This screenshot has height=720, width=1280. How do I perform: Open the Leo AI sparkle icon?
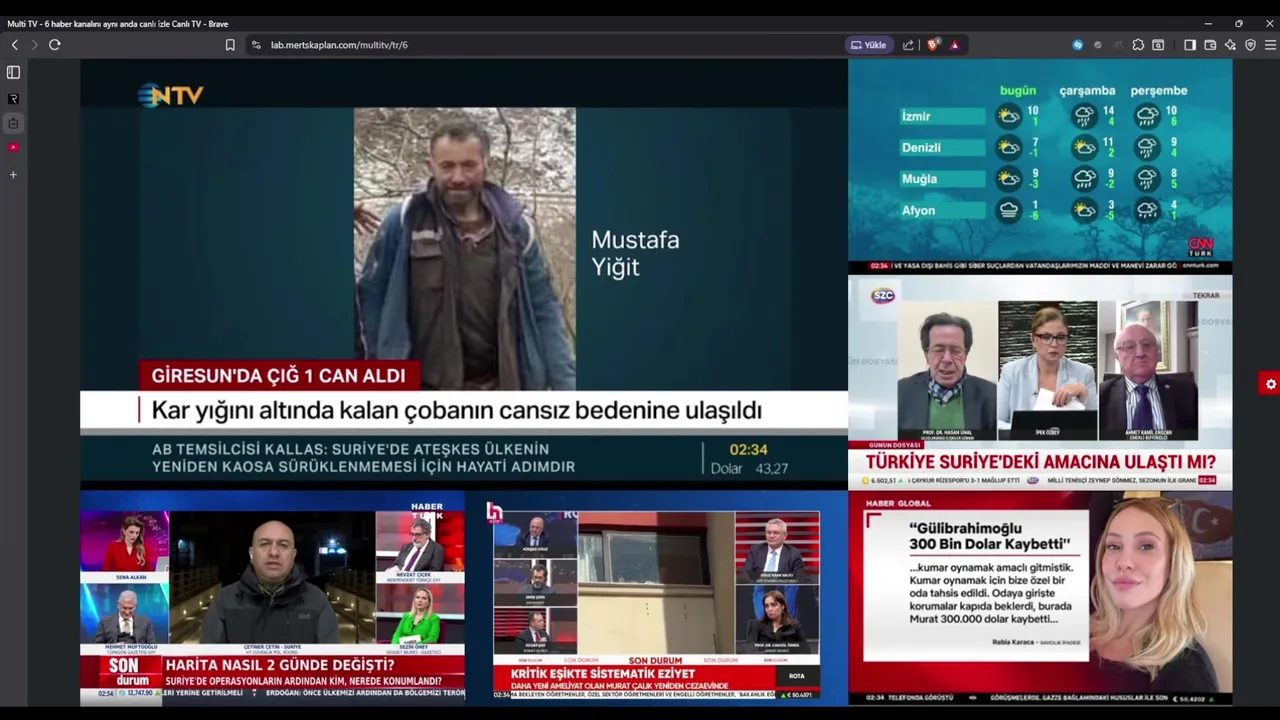click(x=1230, y=45)
